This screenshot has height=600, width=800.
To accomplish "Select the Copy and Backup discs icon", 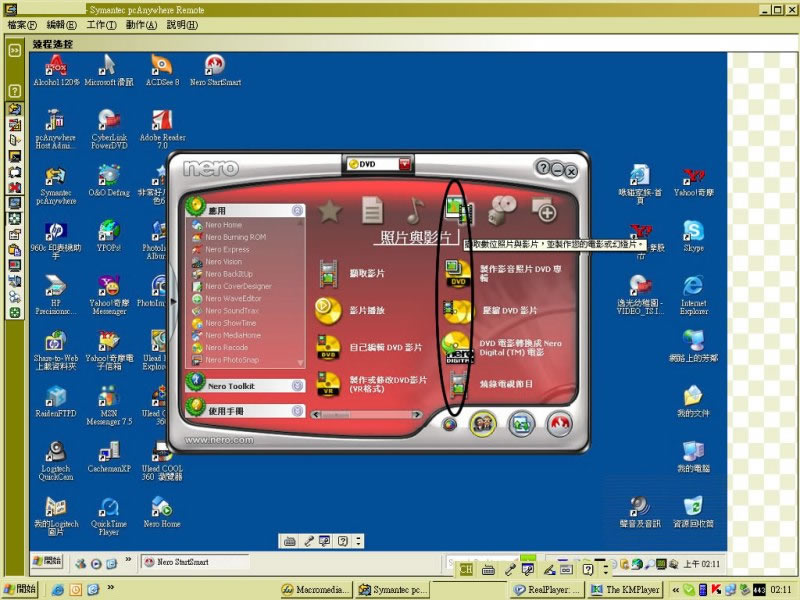I will (503, 210).
